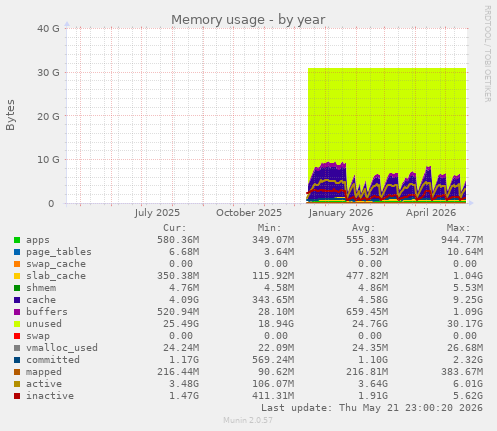Click page_tables max value 10.64M
This screenshot has height=431, width=497.
coord(465,252)
